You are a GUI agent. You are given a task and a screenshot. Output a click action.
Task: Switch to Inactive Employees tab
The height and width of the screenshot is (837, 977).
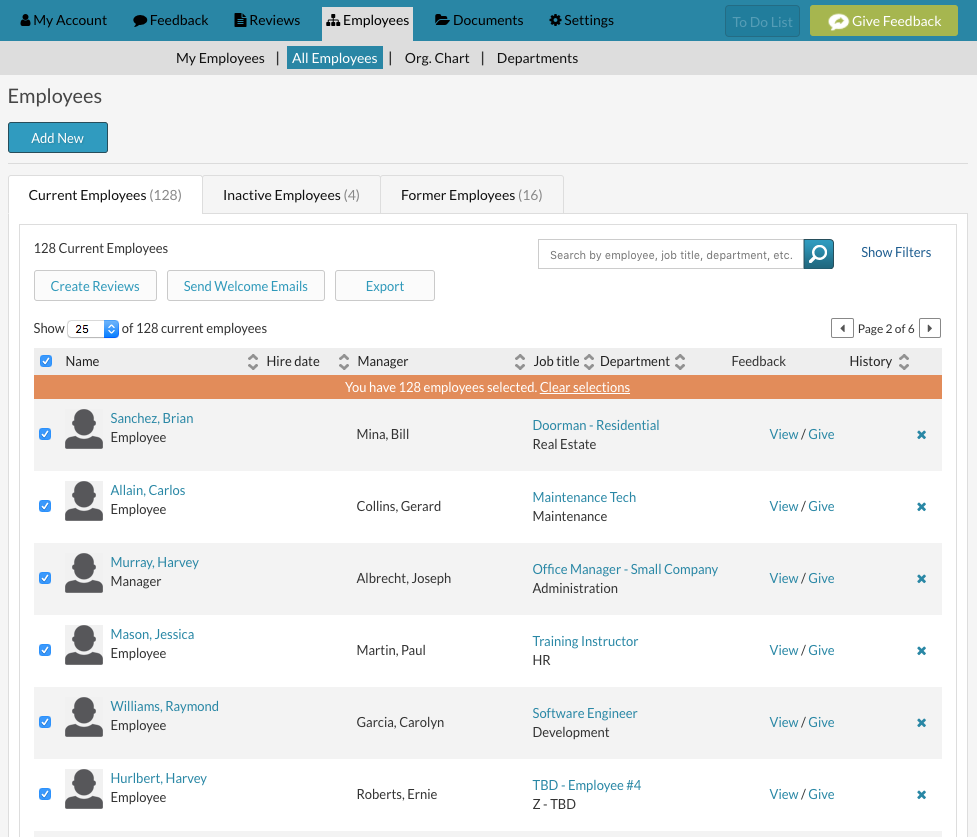click(x=291, y=195)
